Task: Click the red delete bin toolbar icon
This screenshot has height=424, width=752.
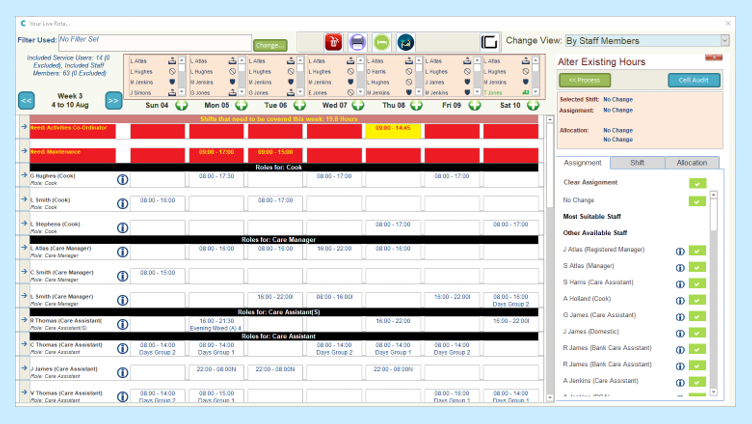Action: [x=333, y=42]
